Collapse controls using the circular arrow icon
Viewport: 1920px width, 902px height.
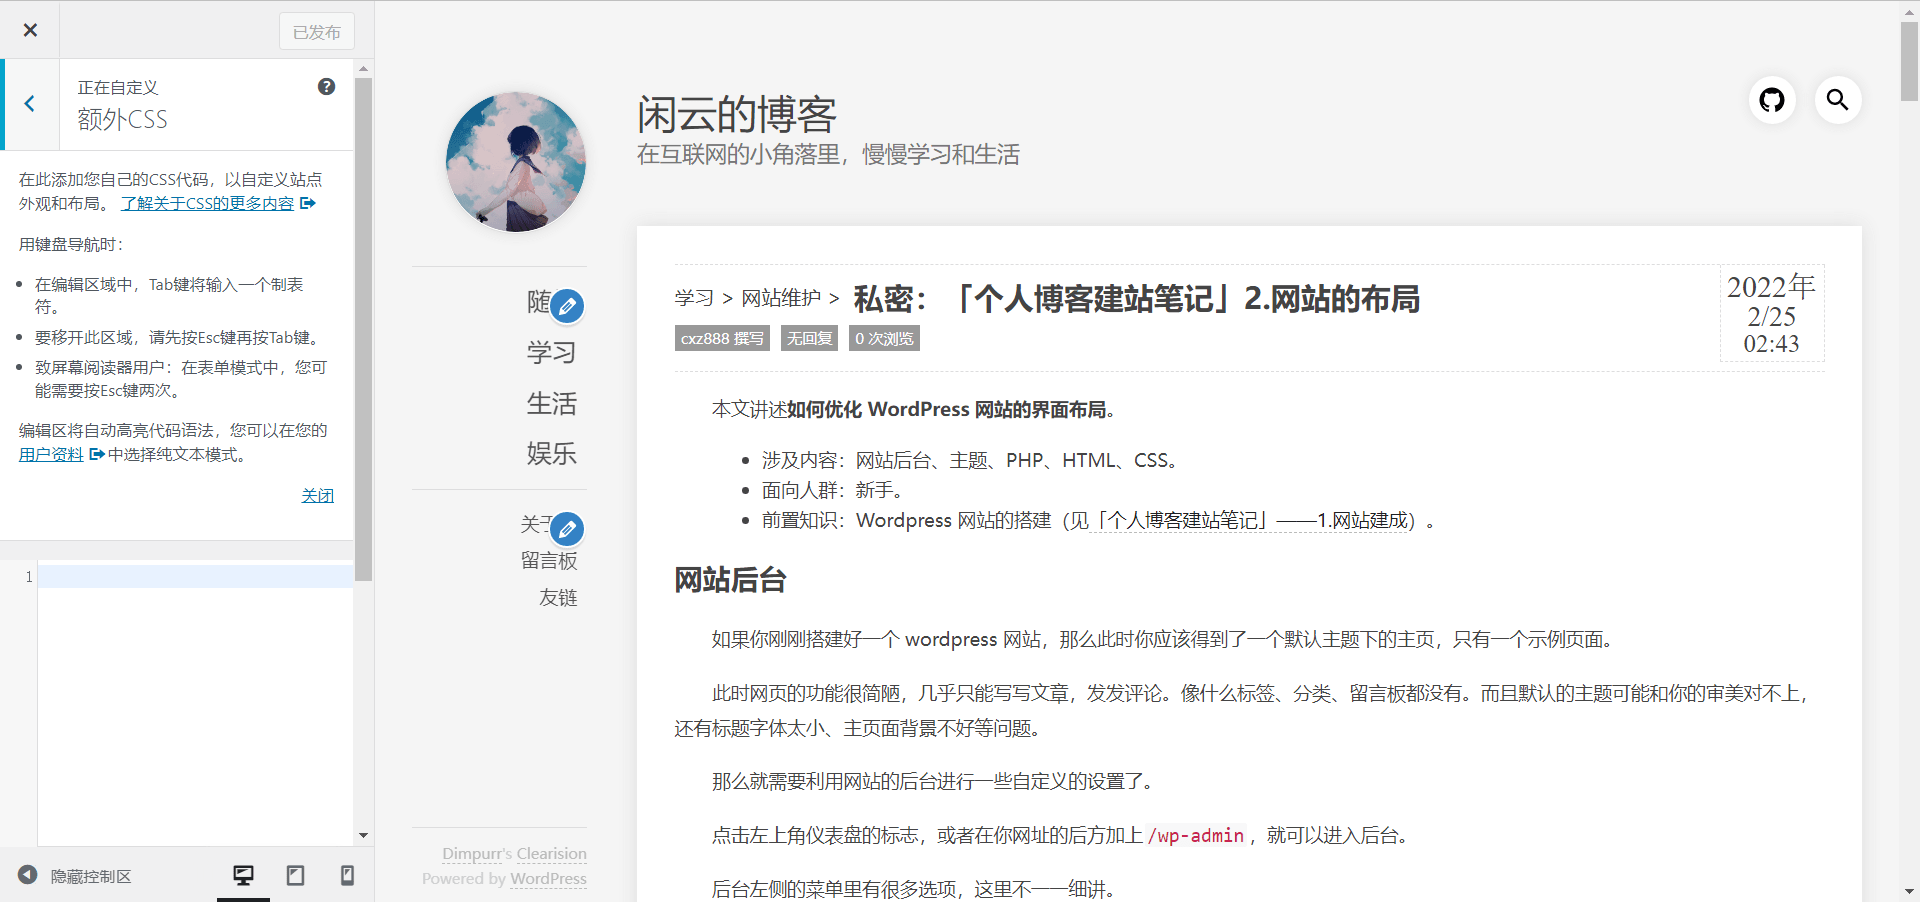click(29, 876)
